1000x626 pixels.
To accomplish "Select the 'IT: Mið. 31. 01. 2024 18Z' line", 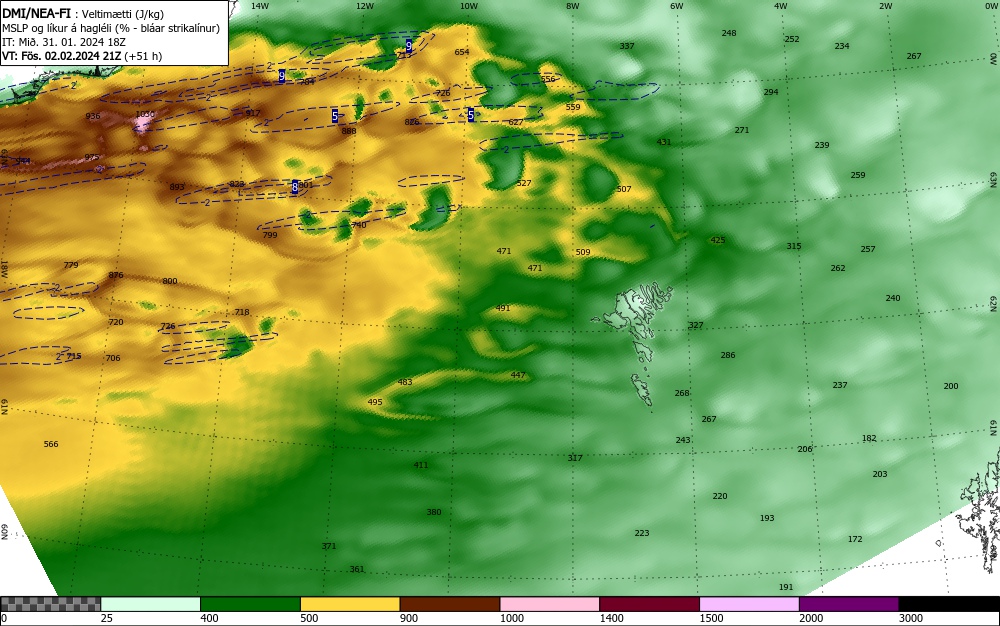I will 64,42.
